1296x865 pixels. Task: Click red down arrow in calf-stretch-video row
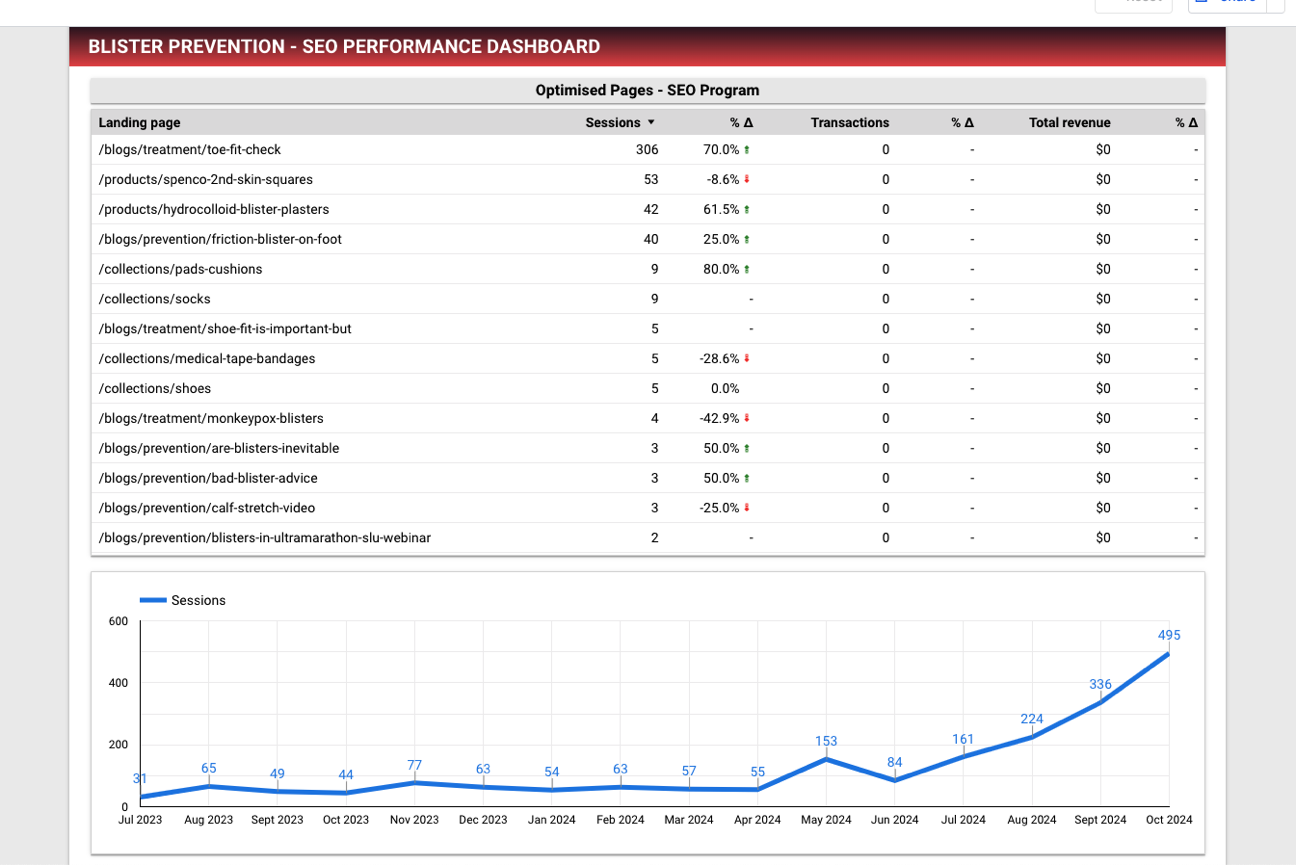[747, 508]
